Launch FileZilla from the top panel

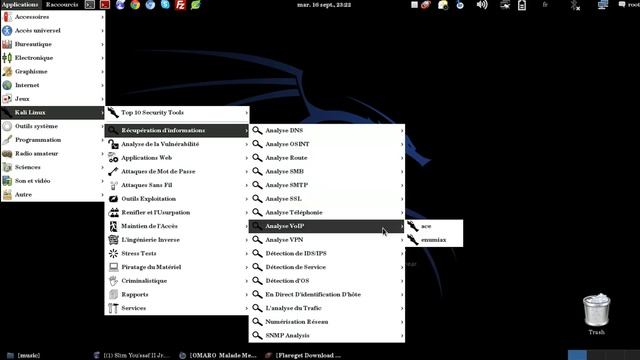click(x=180, y=5)
